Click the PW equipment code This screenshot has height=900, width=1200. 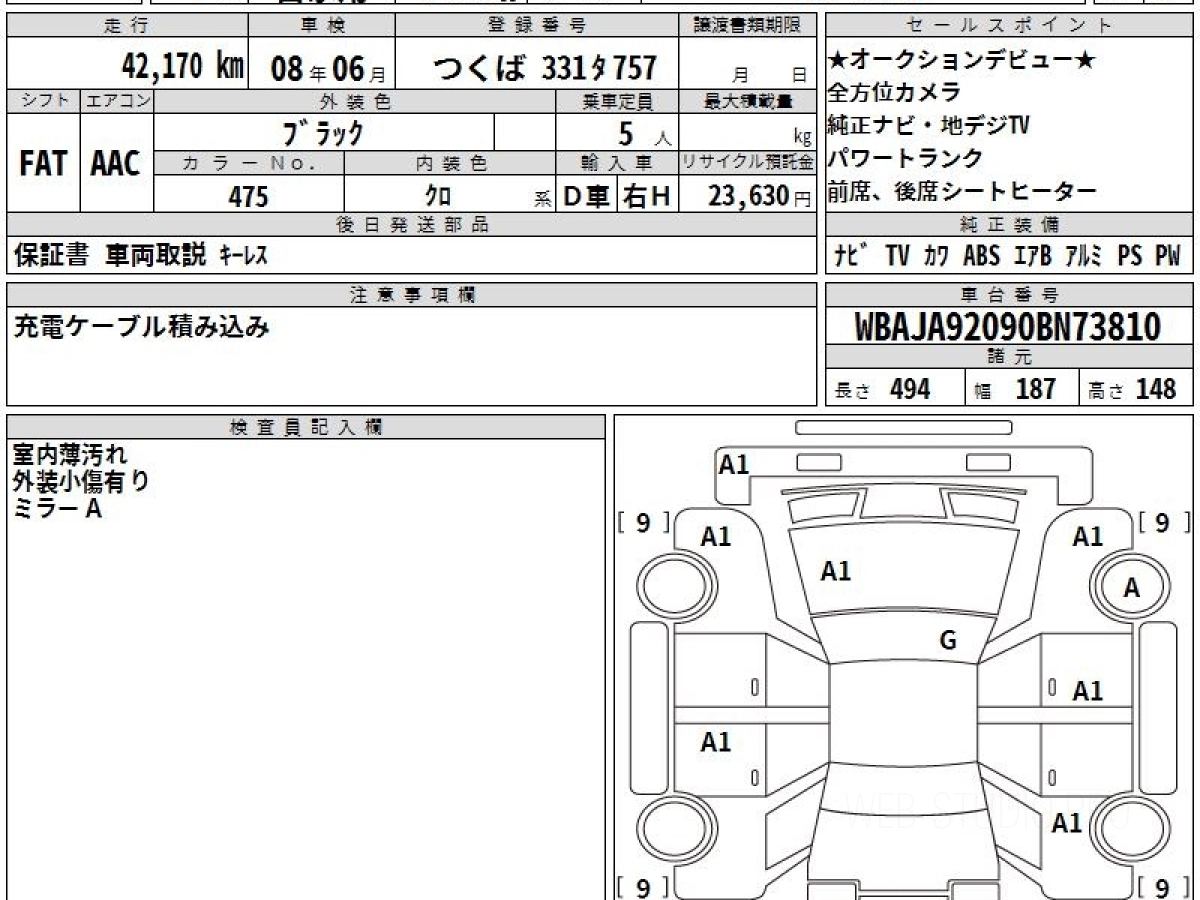coord(1168,256)
